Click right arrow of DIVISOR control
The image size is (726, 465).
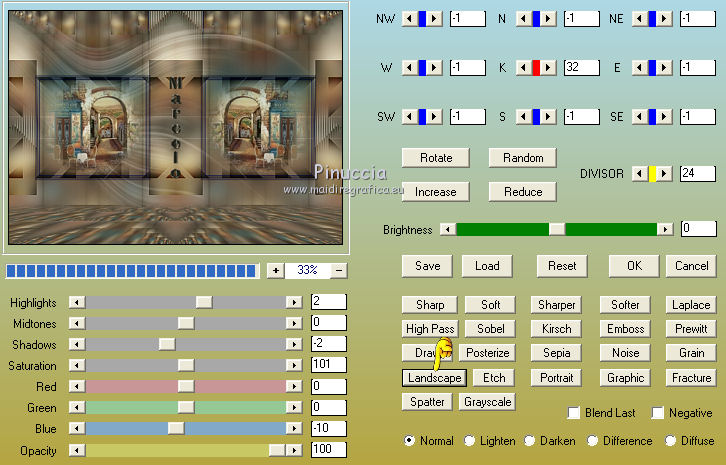[x=665, y=174]
